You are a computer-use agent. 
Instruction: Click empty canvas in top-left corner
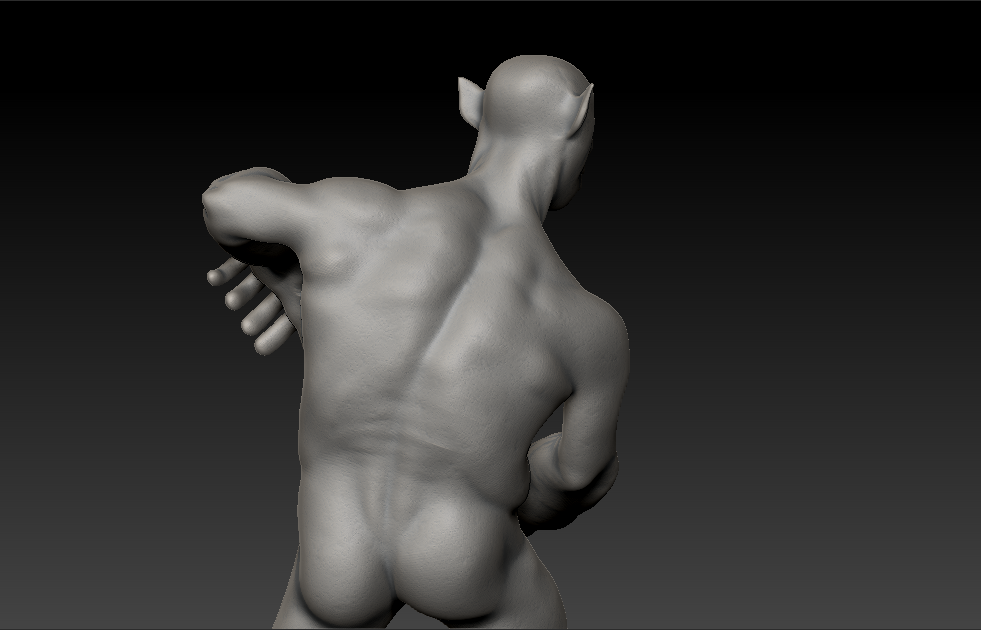pos(60,50)
